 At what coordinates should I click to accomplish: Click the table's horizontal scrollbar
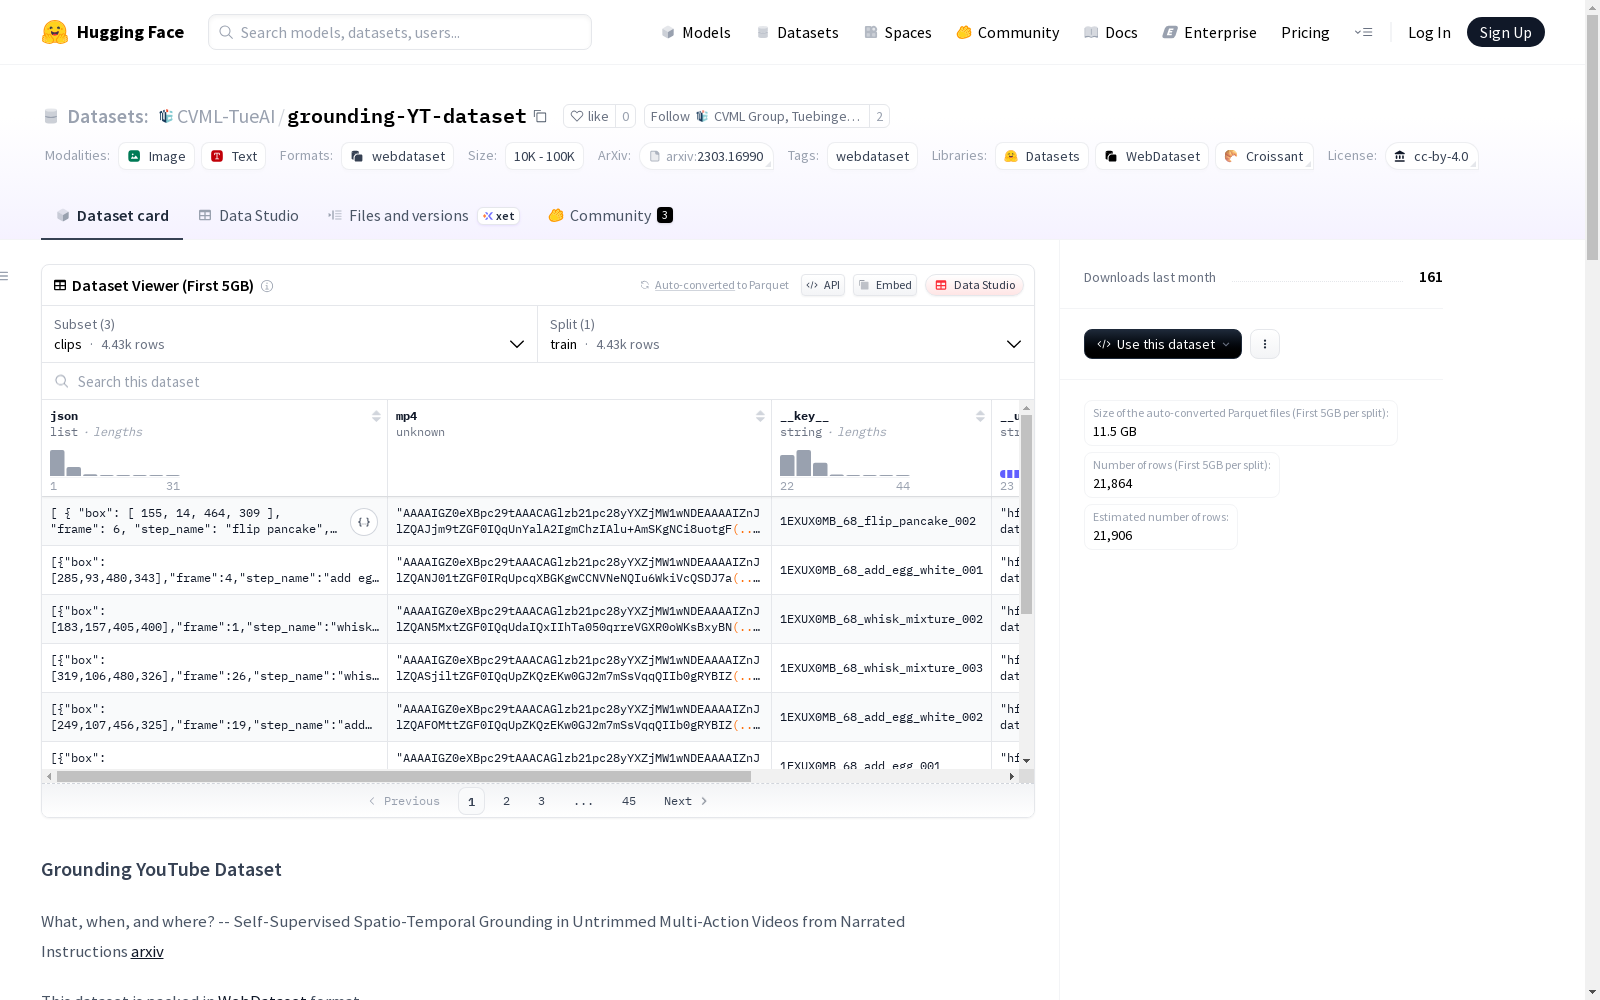pyautogui.click(x=404, y=776)
